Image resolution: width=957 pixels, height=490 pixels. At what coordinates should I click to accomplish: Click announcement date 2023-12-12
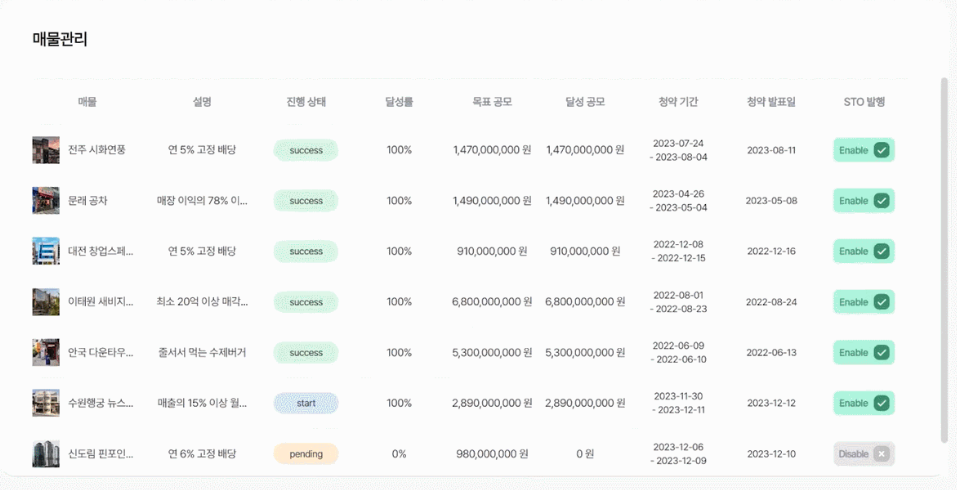coord(771,403)
